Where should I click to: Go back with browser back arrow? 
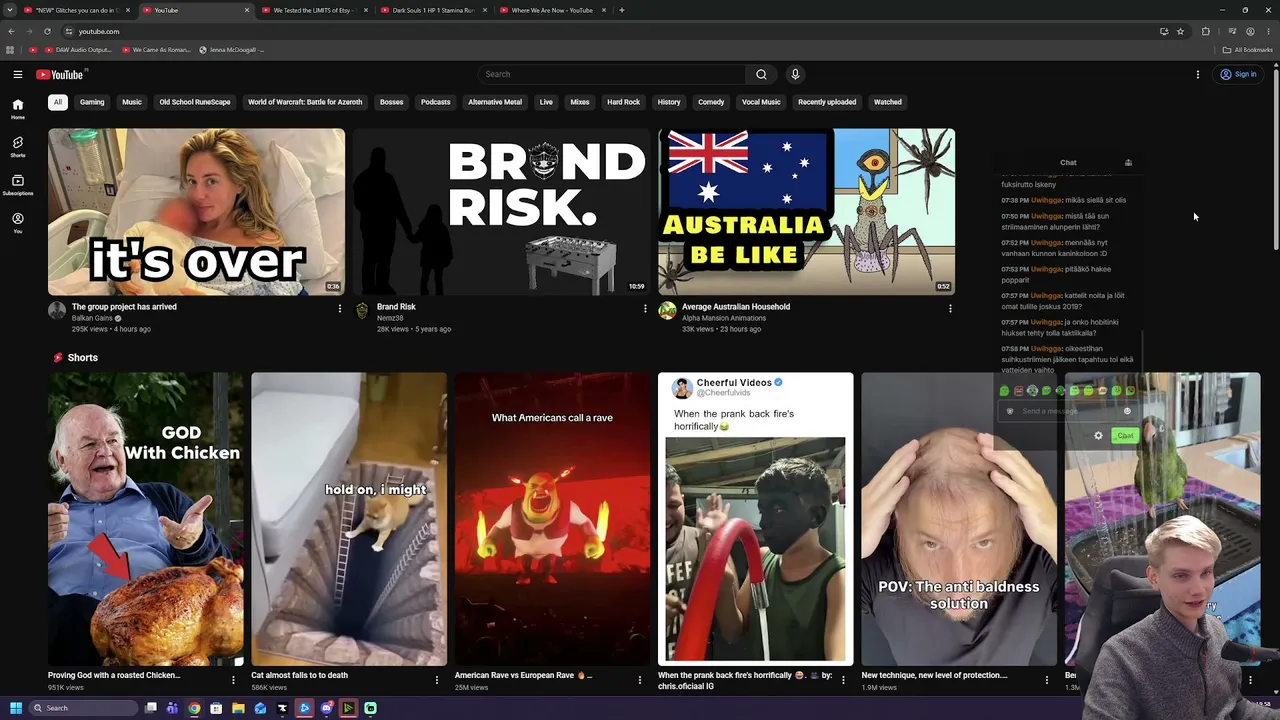(x=11, y=31)
